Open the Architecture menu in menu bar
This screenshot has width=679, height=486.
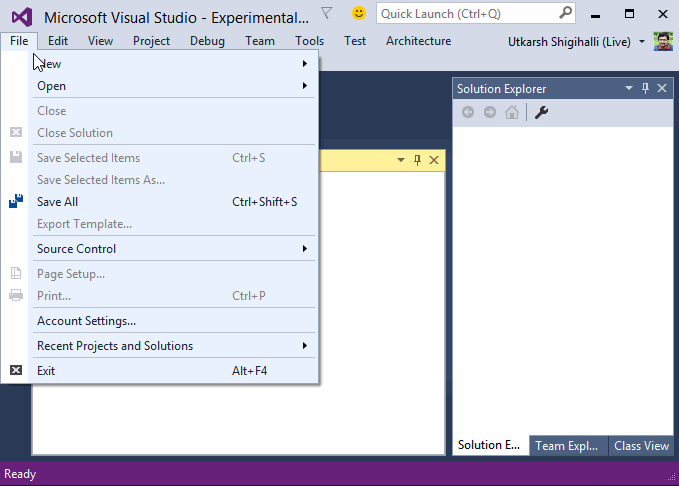418,41
